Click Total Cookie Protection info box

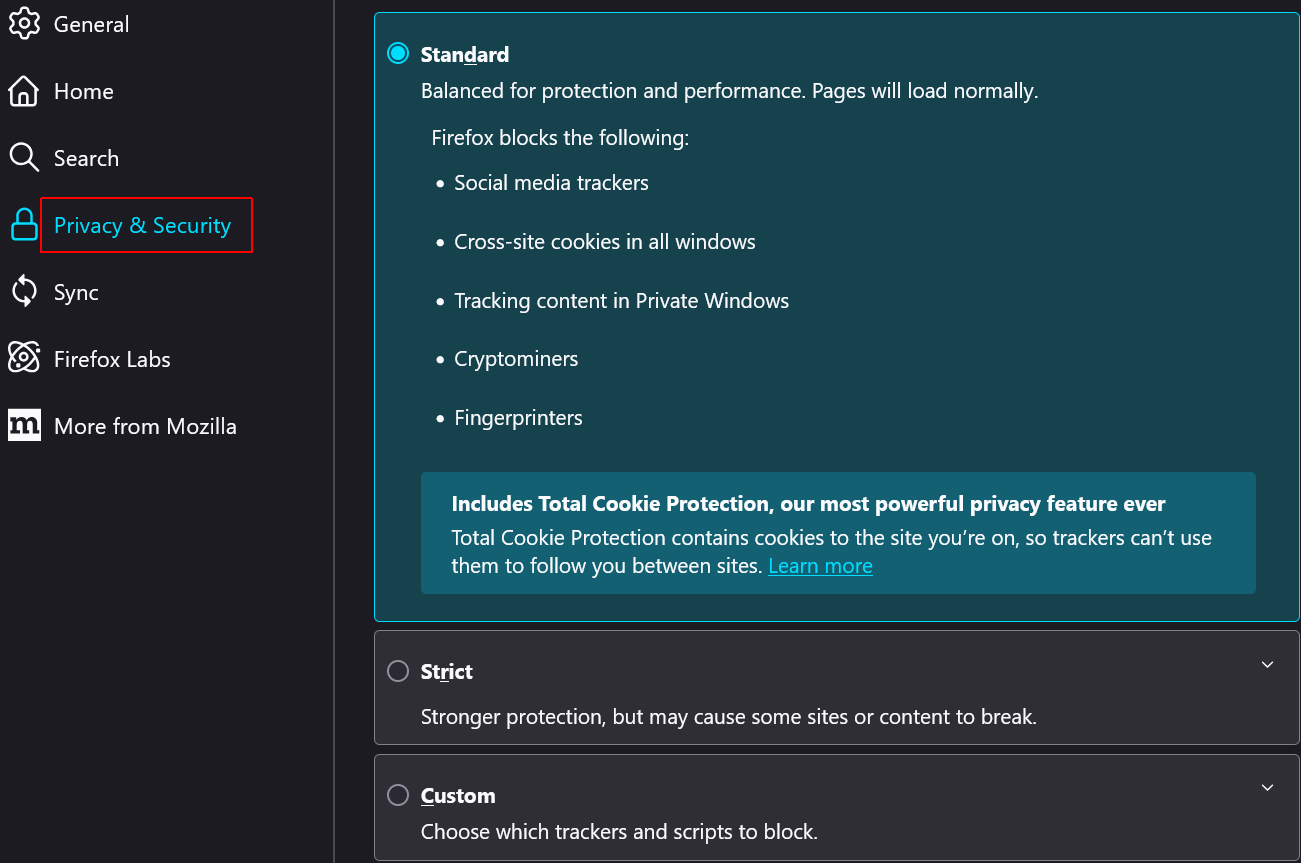point(838,533)
